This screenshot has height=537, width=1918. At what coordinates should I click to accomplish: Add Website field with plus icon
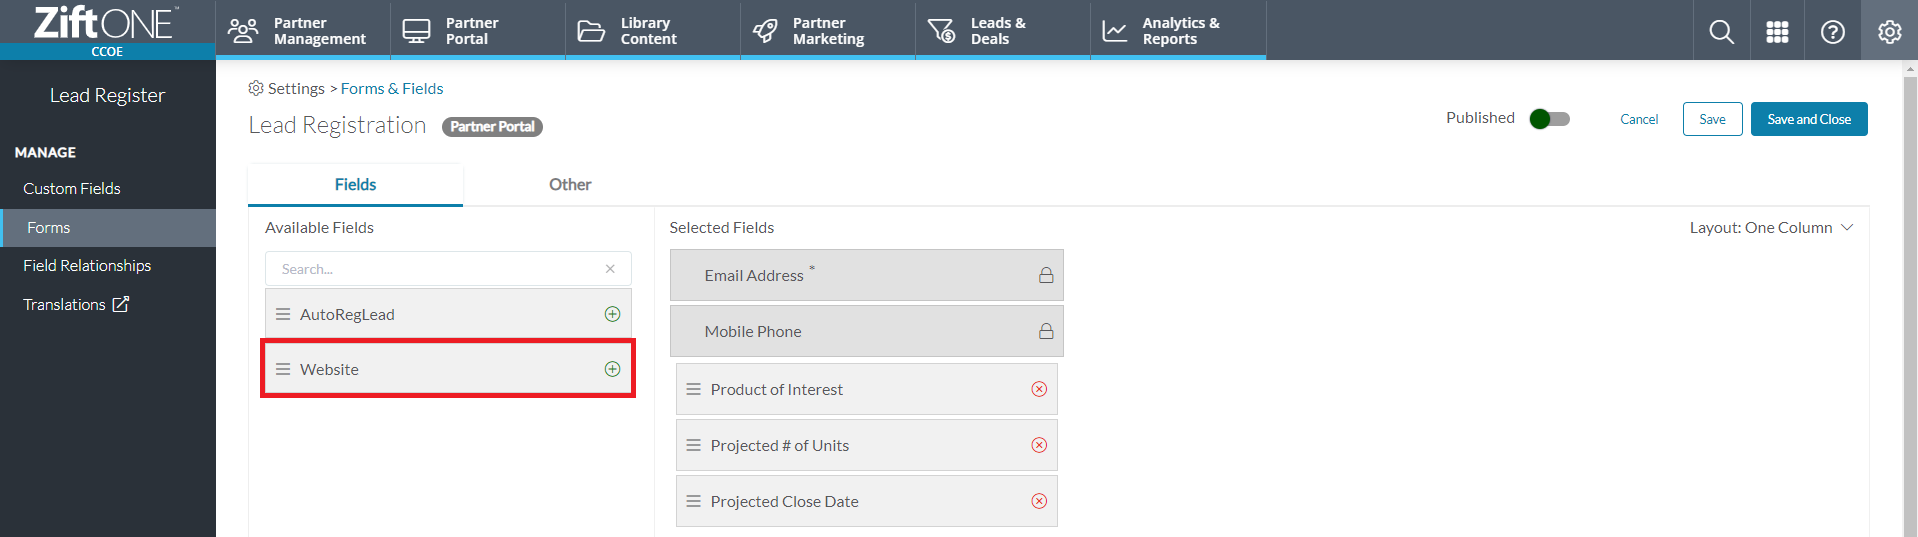coord(612,369)
